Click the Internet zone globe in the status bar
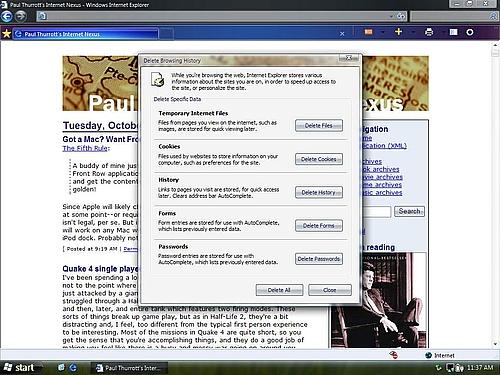Image resolution: width=500 pixels, height=375 pixels. (429, 355)
